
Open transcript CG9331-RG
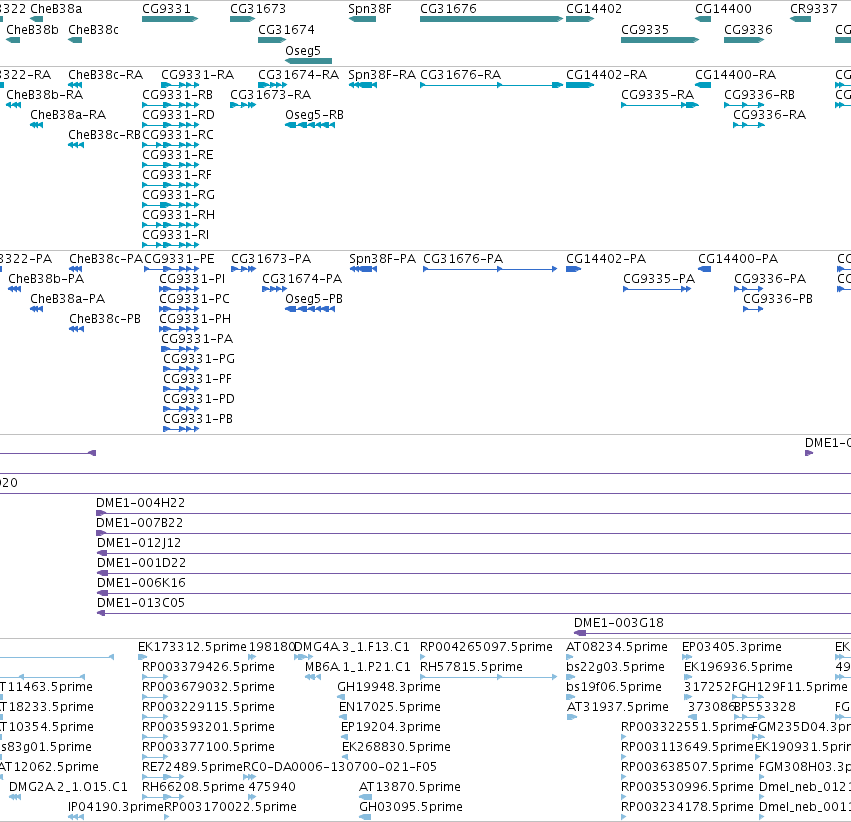click(178, 194)
